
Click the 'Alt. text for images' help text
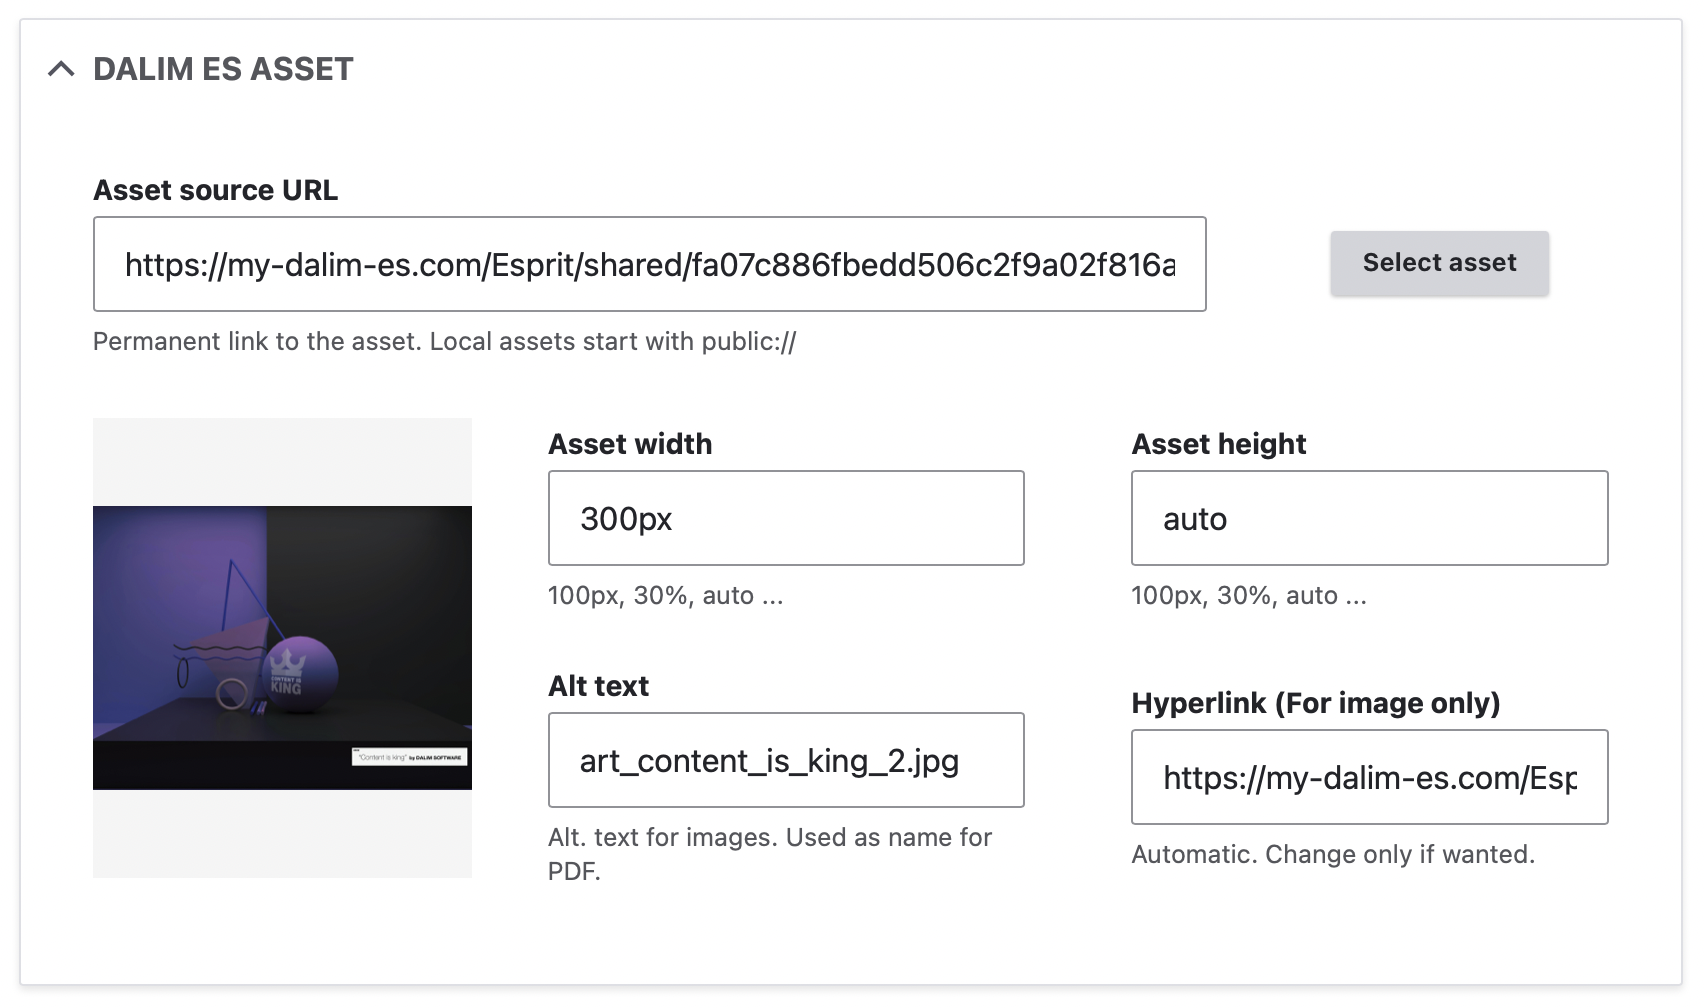point(770,854)
